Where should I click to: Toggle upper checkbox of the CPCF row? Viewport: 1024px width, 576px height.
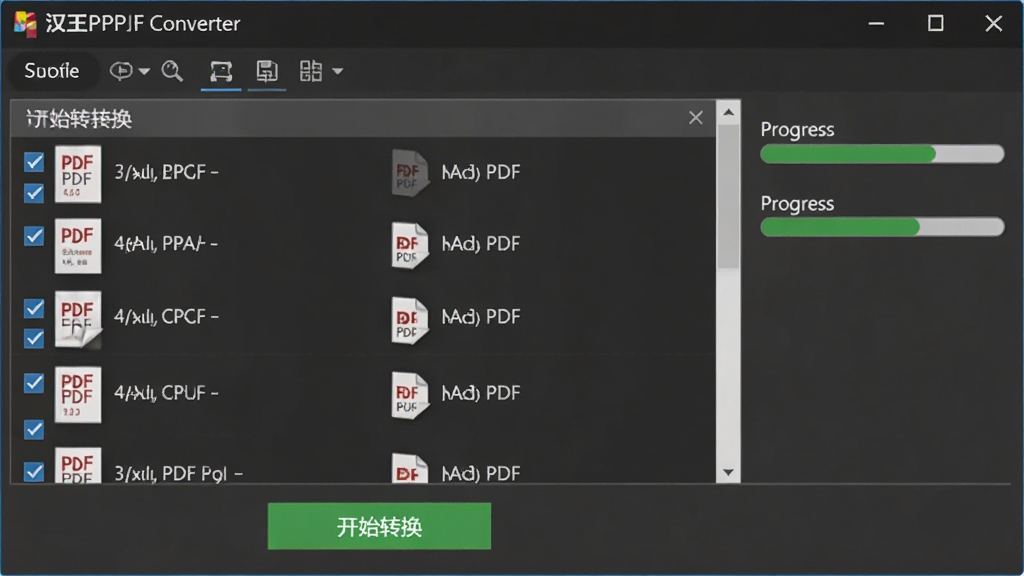(x=34, y=308)
